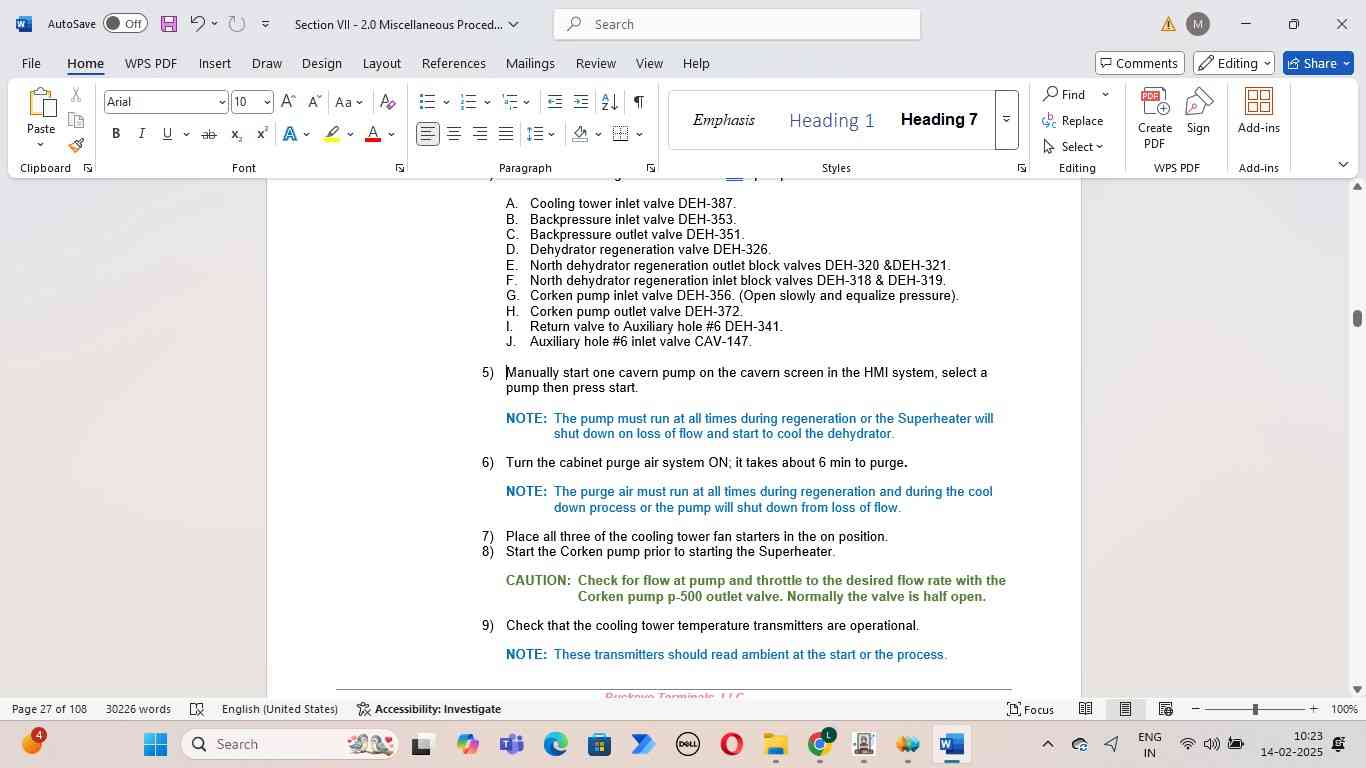Click the Undo arrow icon

[197, 24]
